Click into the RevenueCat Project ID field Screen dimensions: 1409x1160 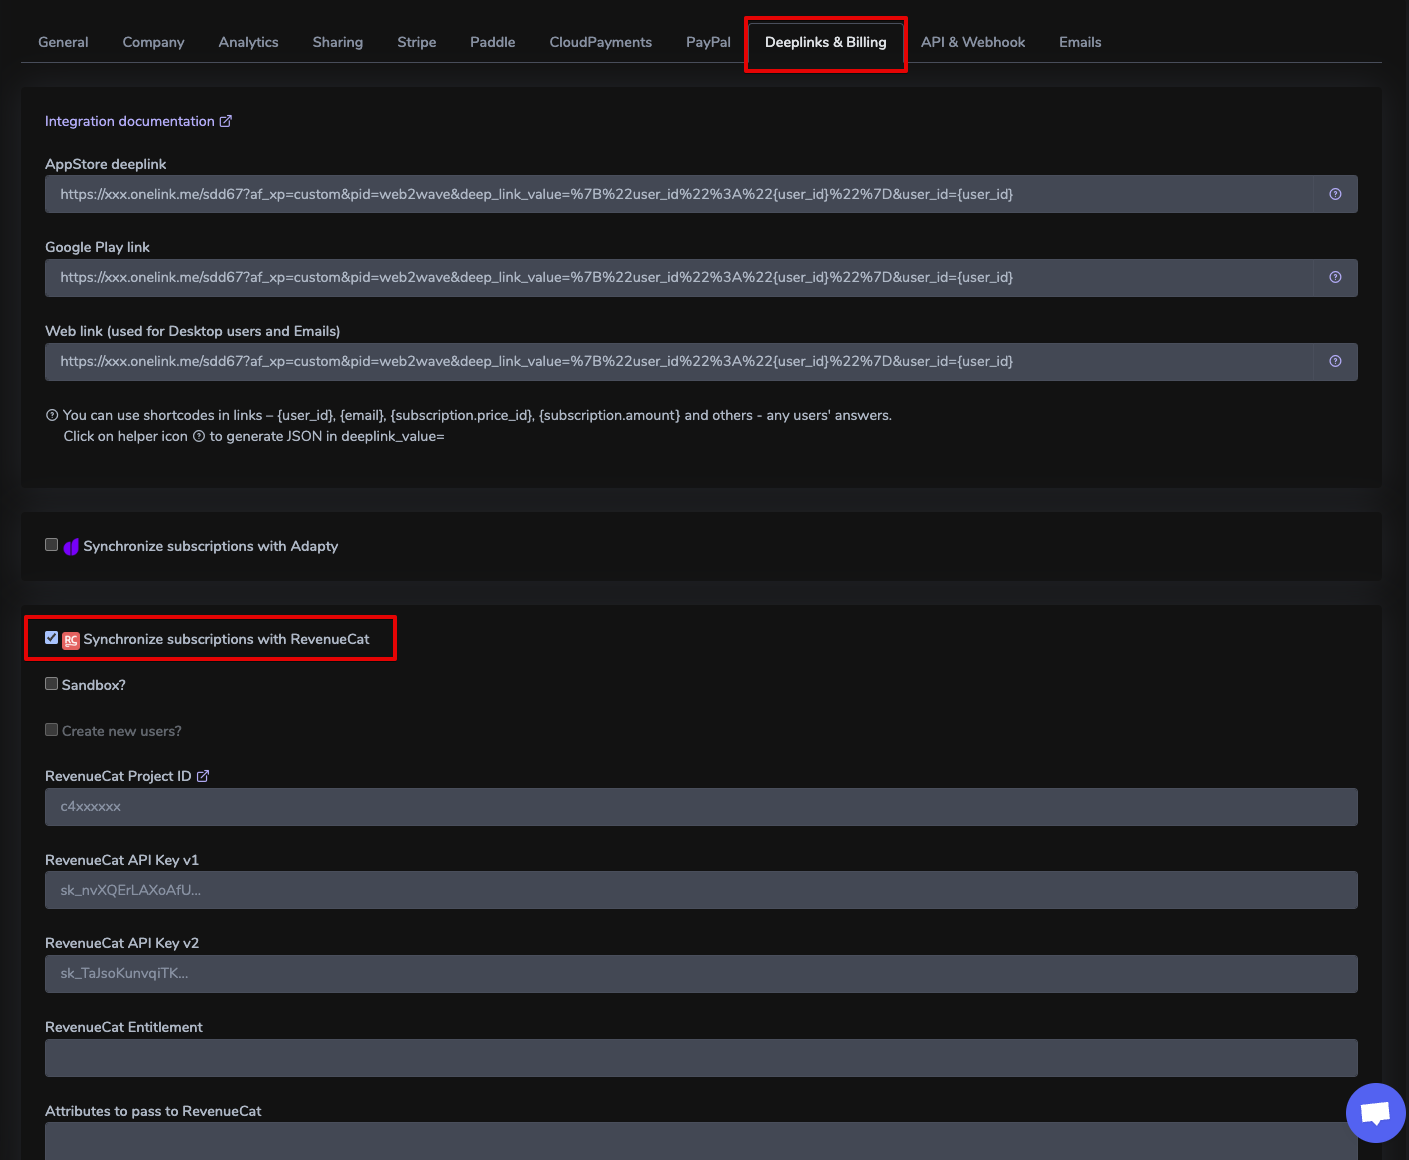[701, 807]
